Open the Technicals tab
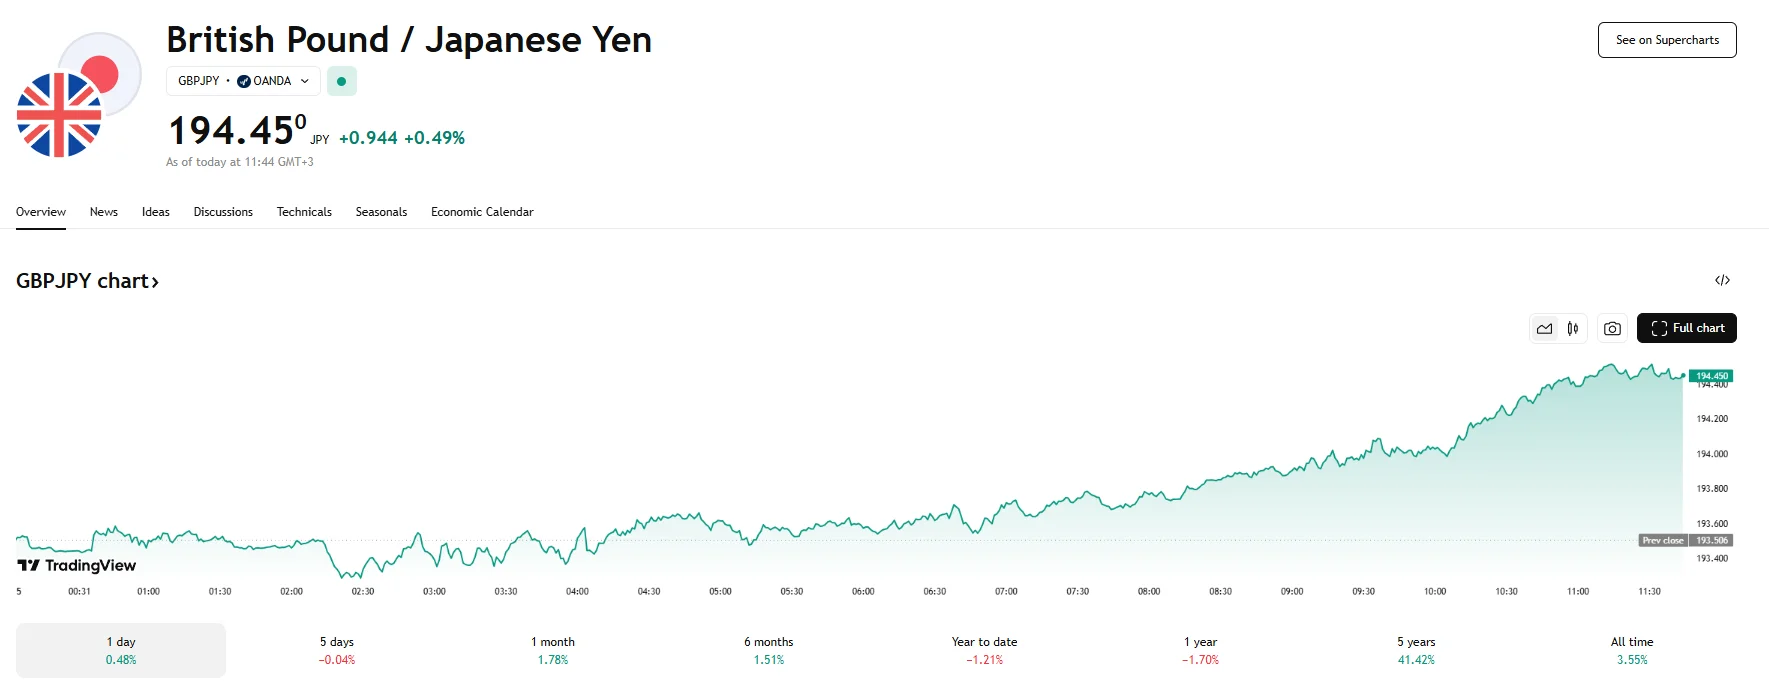 click(304, 212)
